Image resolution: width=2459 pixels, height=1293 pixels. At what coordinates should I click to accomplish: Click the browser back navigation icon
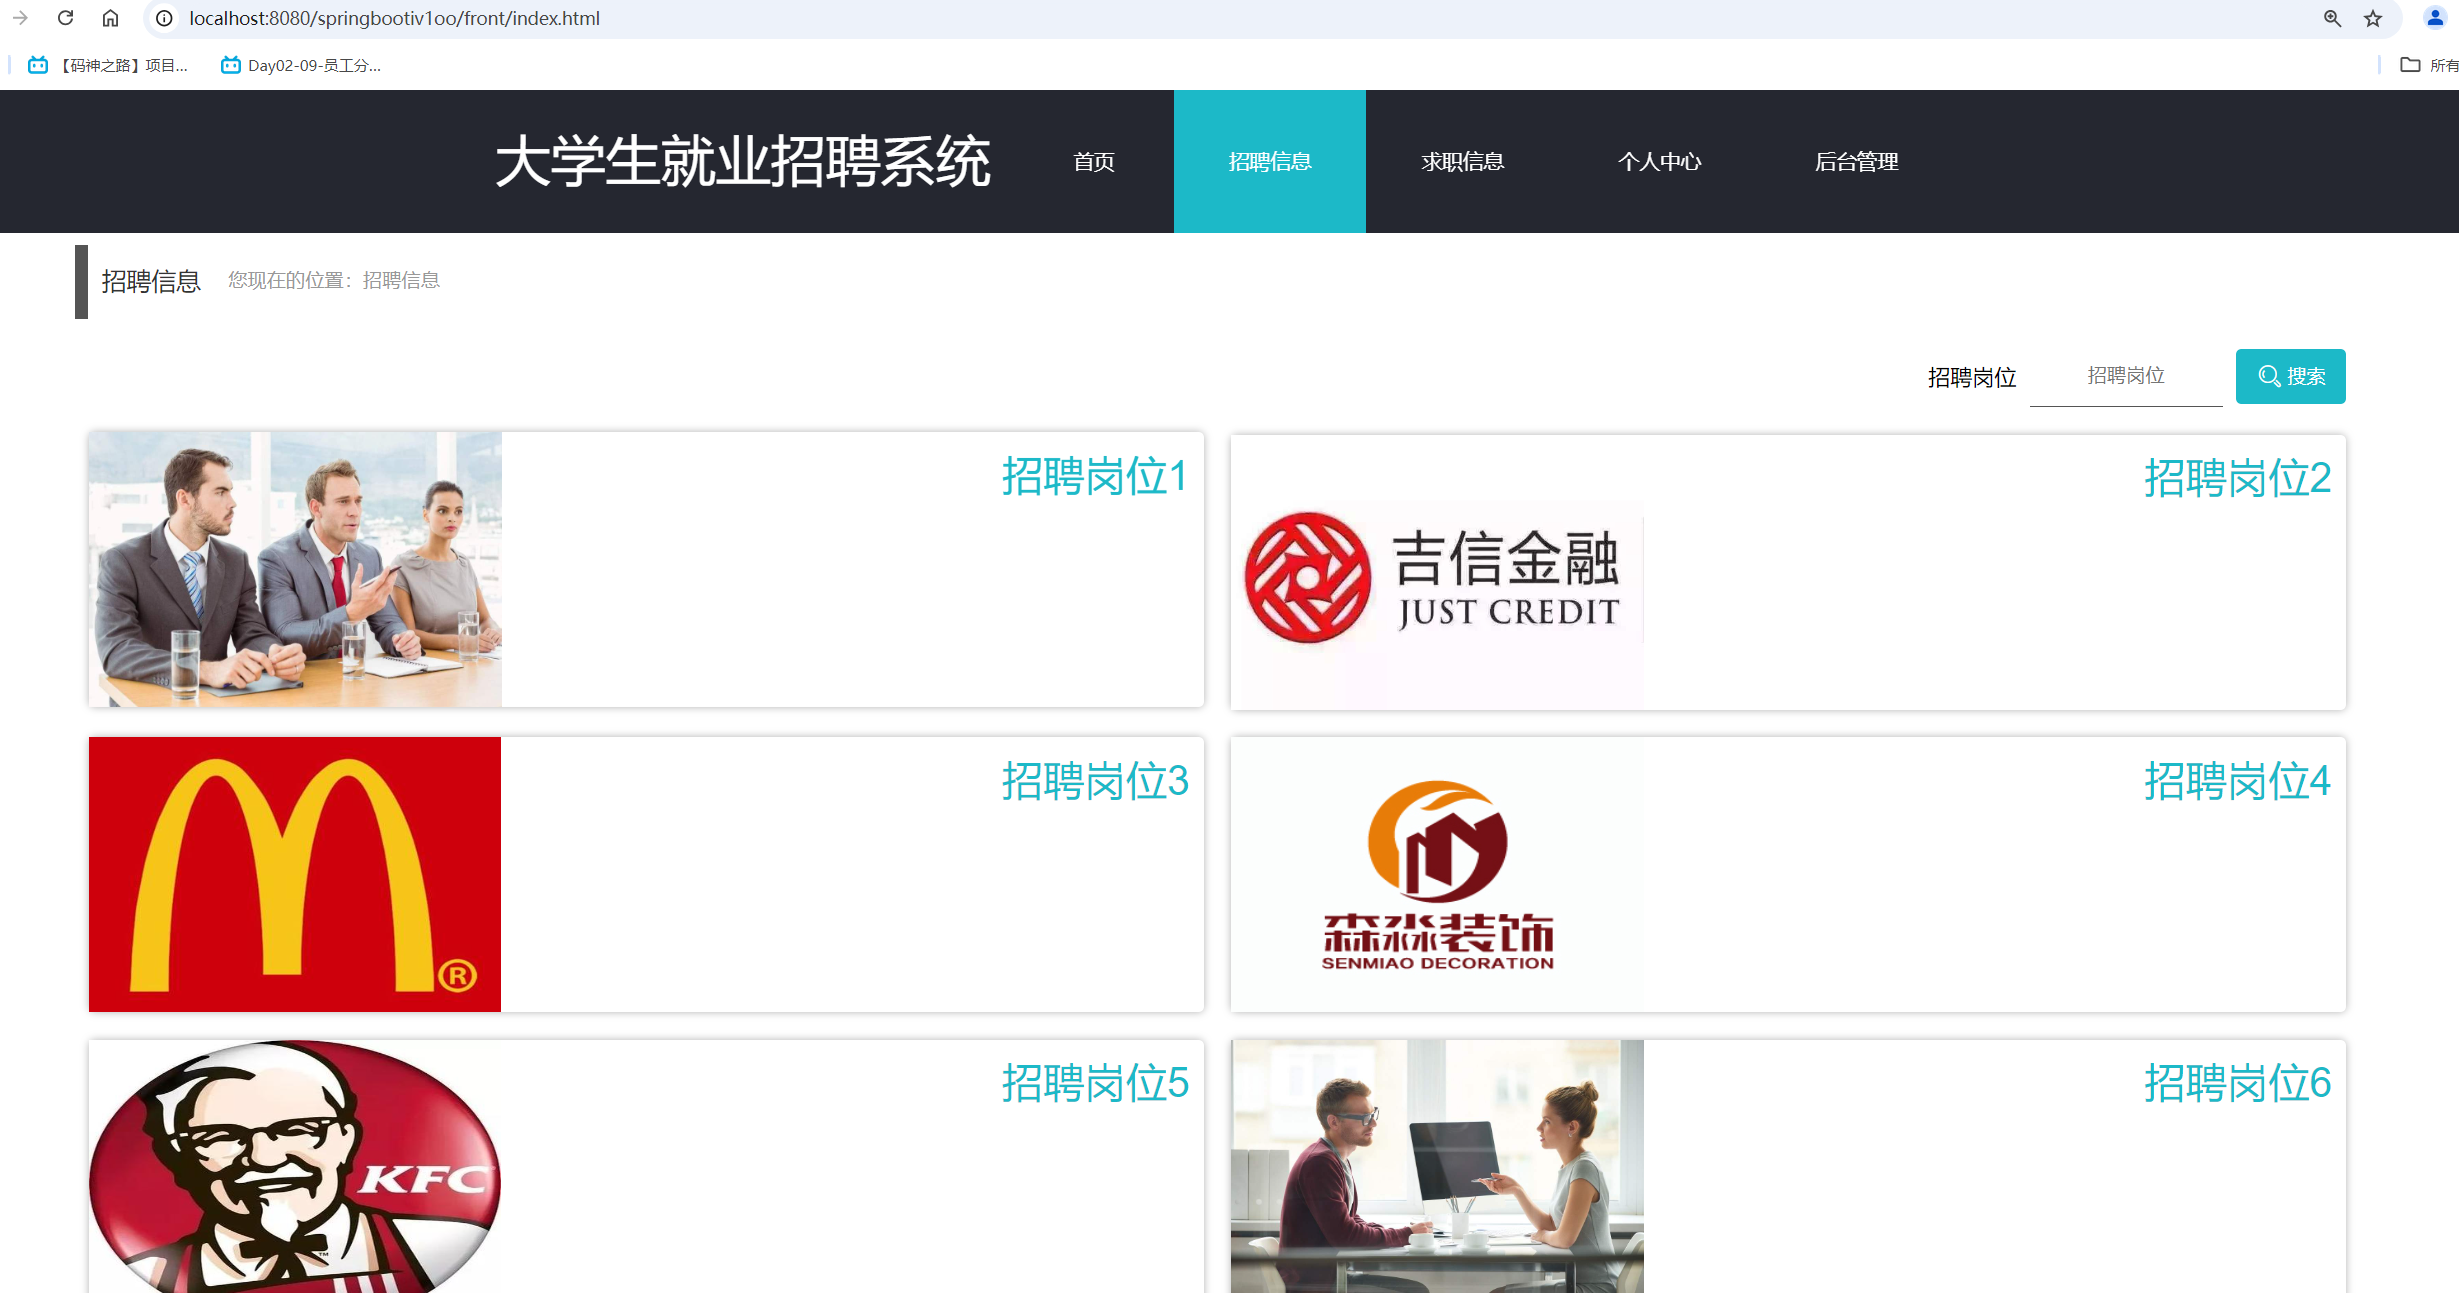[x=21, y=18]
